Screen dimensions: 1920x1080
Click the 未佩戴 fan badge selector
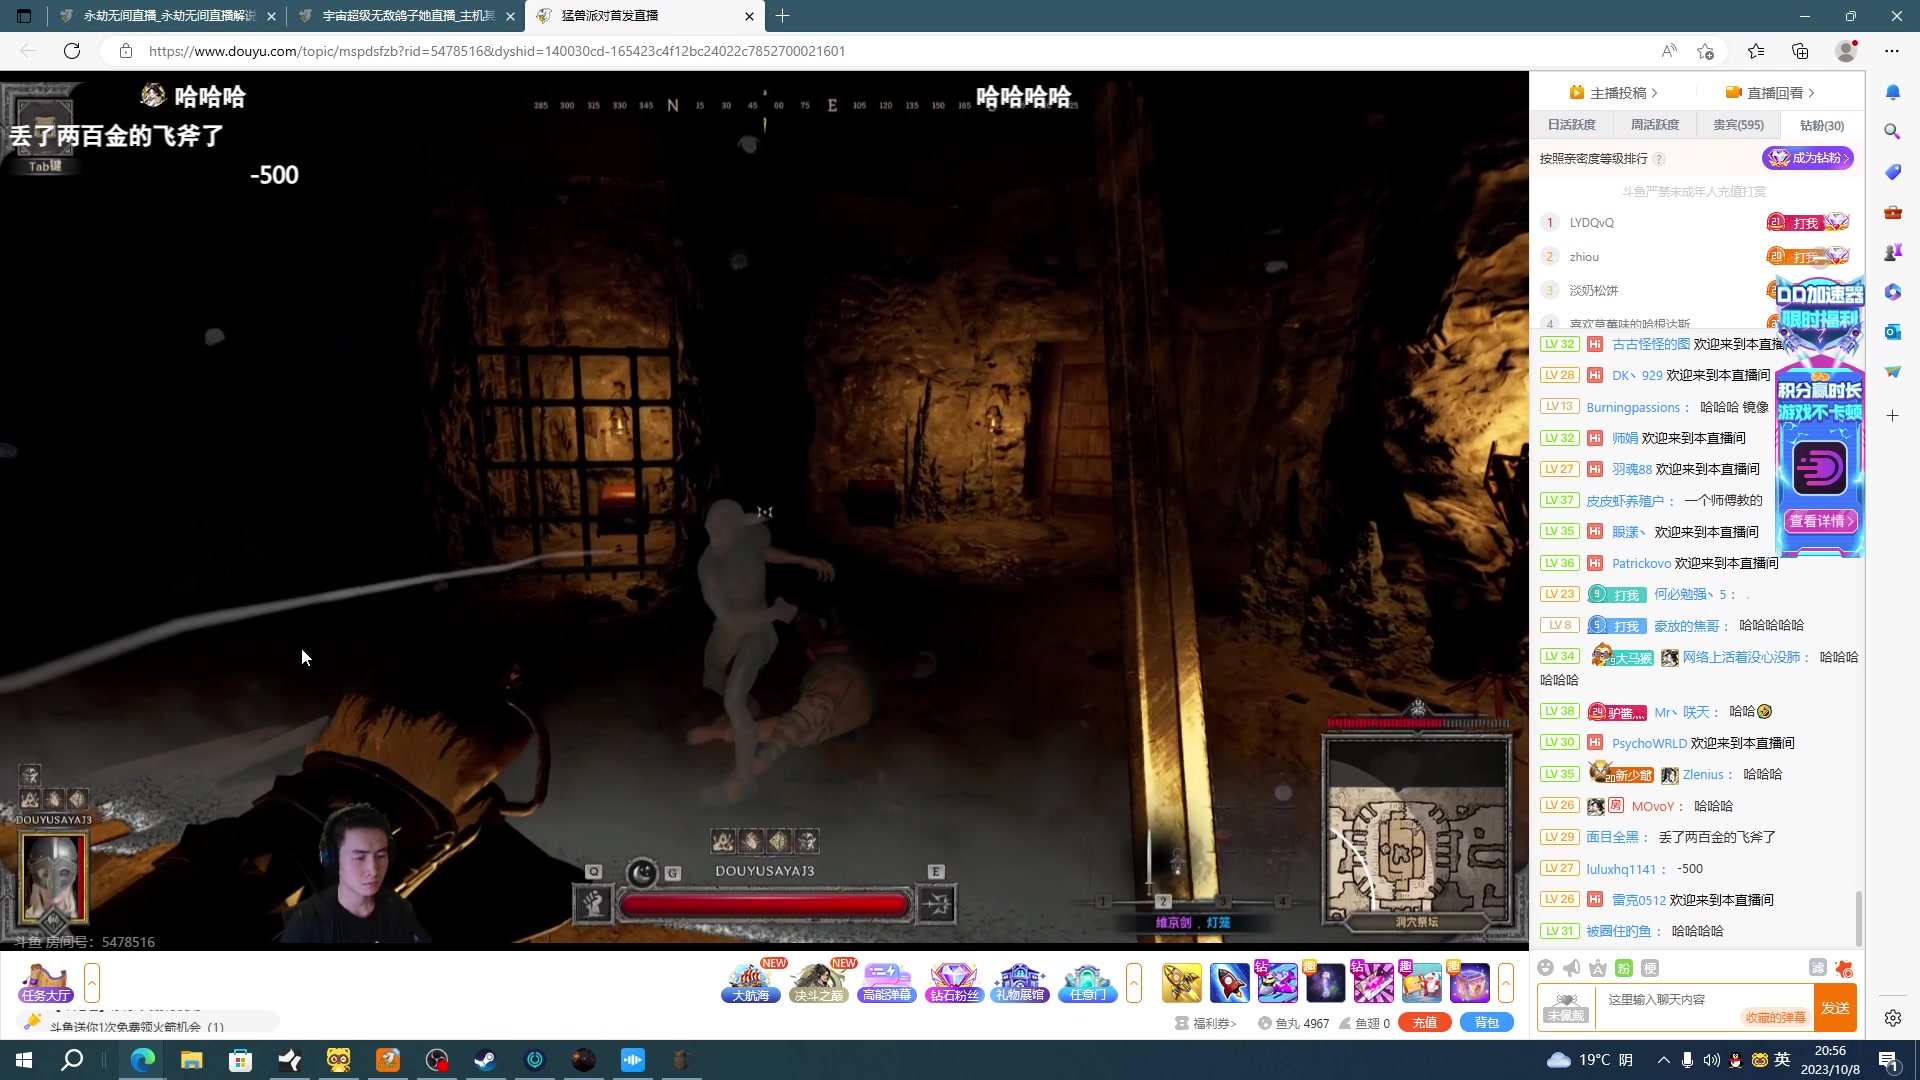pyautogui.click(x=1566, y=1007)
